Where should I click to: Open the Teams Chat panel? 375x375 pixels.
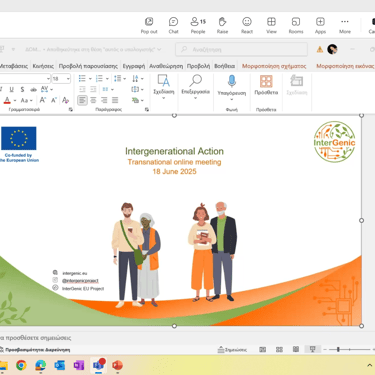[173, 25]
